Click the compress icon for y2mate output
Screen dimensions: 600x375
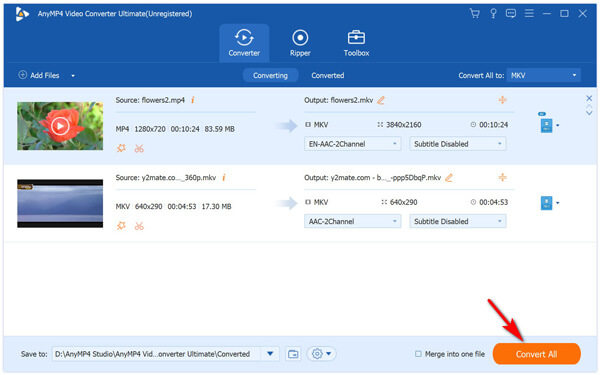click(x=502, y=177)
